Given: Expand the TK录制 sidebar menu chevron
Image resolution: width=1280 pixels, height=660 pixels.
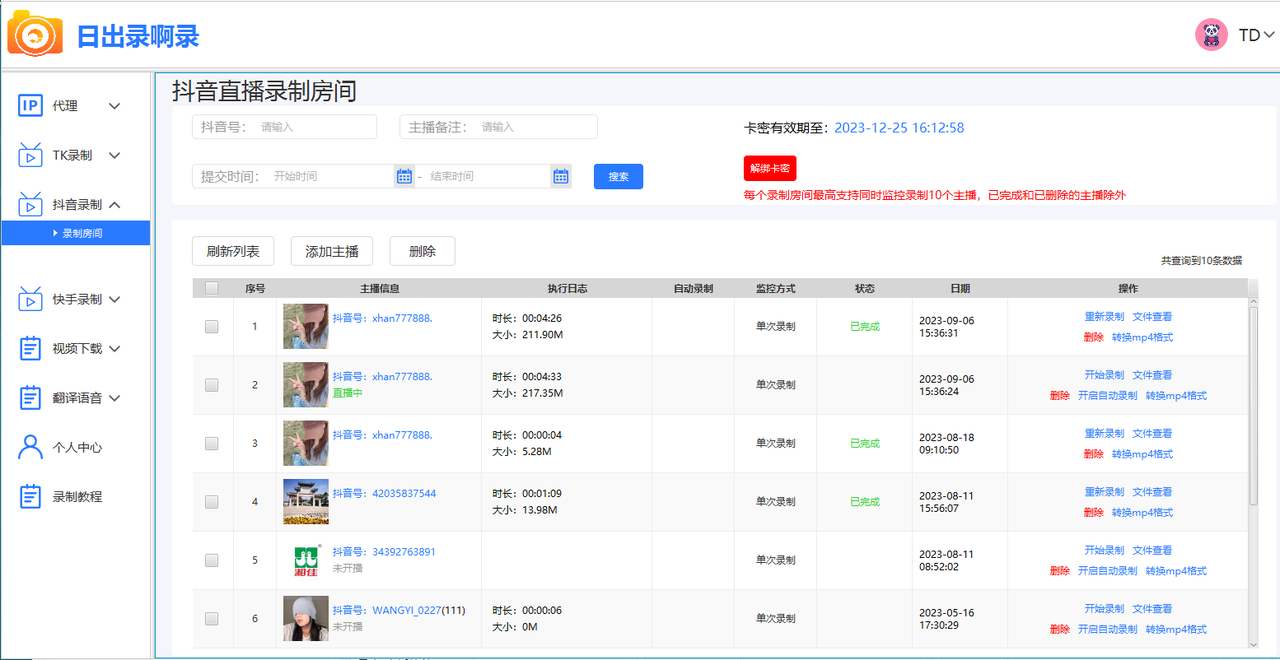Looking at the screenshot, I should [x=114, y=155].
